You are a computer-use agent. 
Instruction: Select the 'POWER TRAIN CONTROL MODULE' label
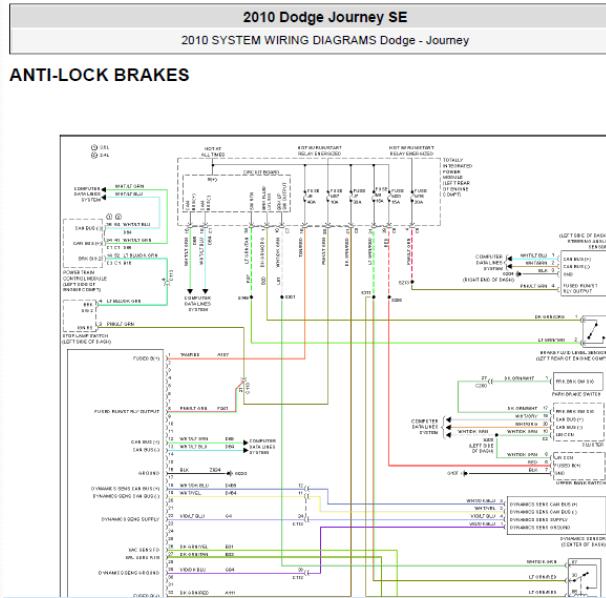tap(85, 281)
